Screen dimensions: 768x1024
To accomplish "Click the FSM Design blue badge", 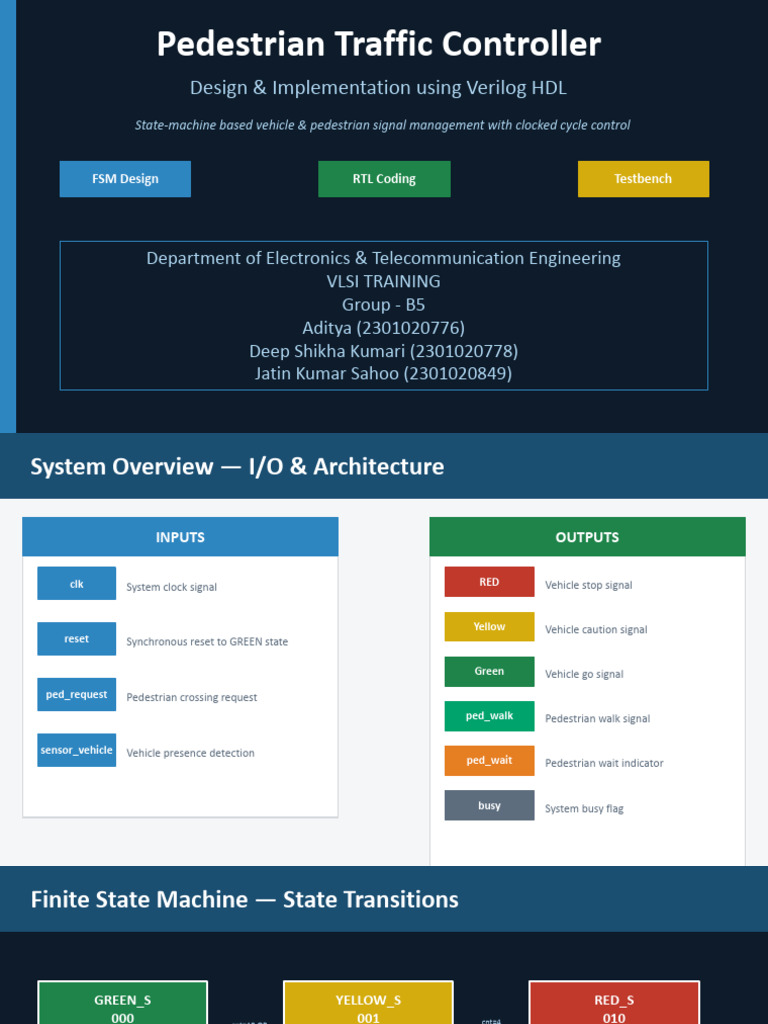I will [x=125, y=179].
